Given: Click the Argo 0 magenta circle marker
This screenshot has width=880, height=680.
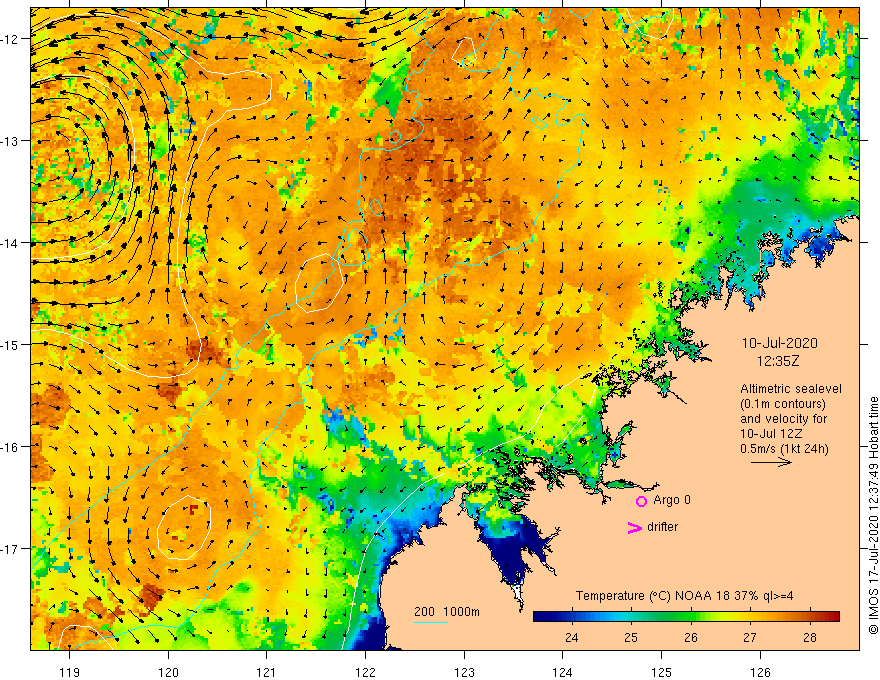Looking at the screenshot, I should click(641, 501).
